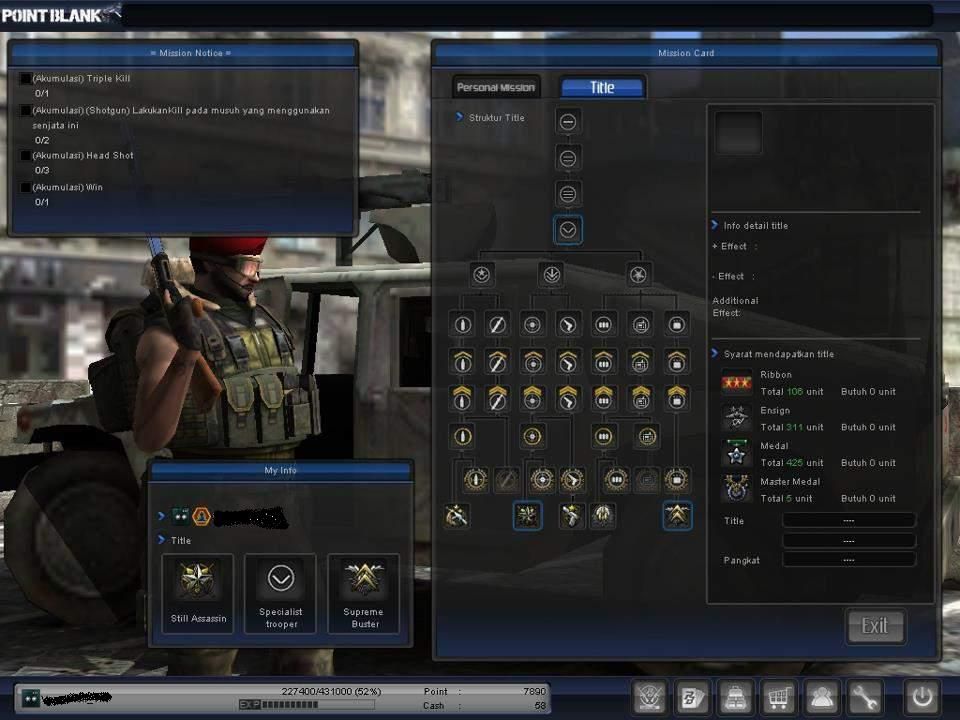Viewport: 960px width, 720px height.
Task: Select the double-chevron crosshair title icon
Action: [532, 399]
